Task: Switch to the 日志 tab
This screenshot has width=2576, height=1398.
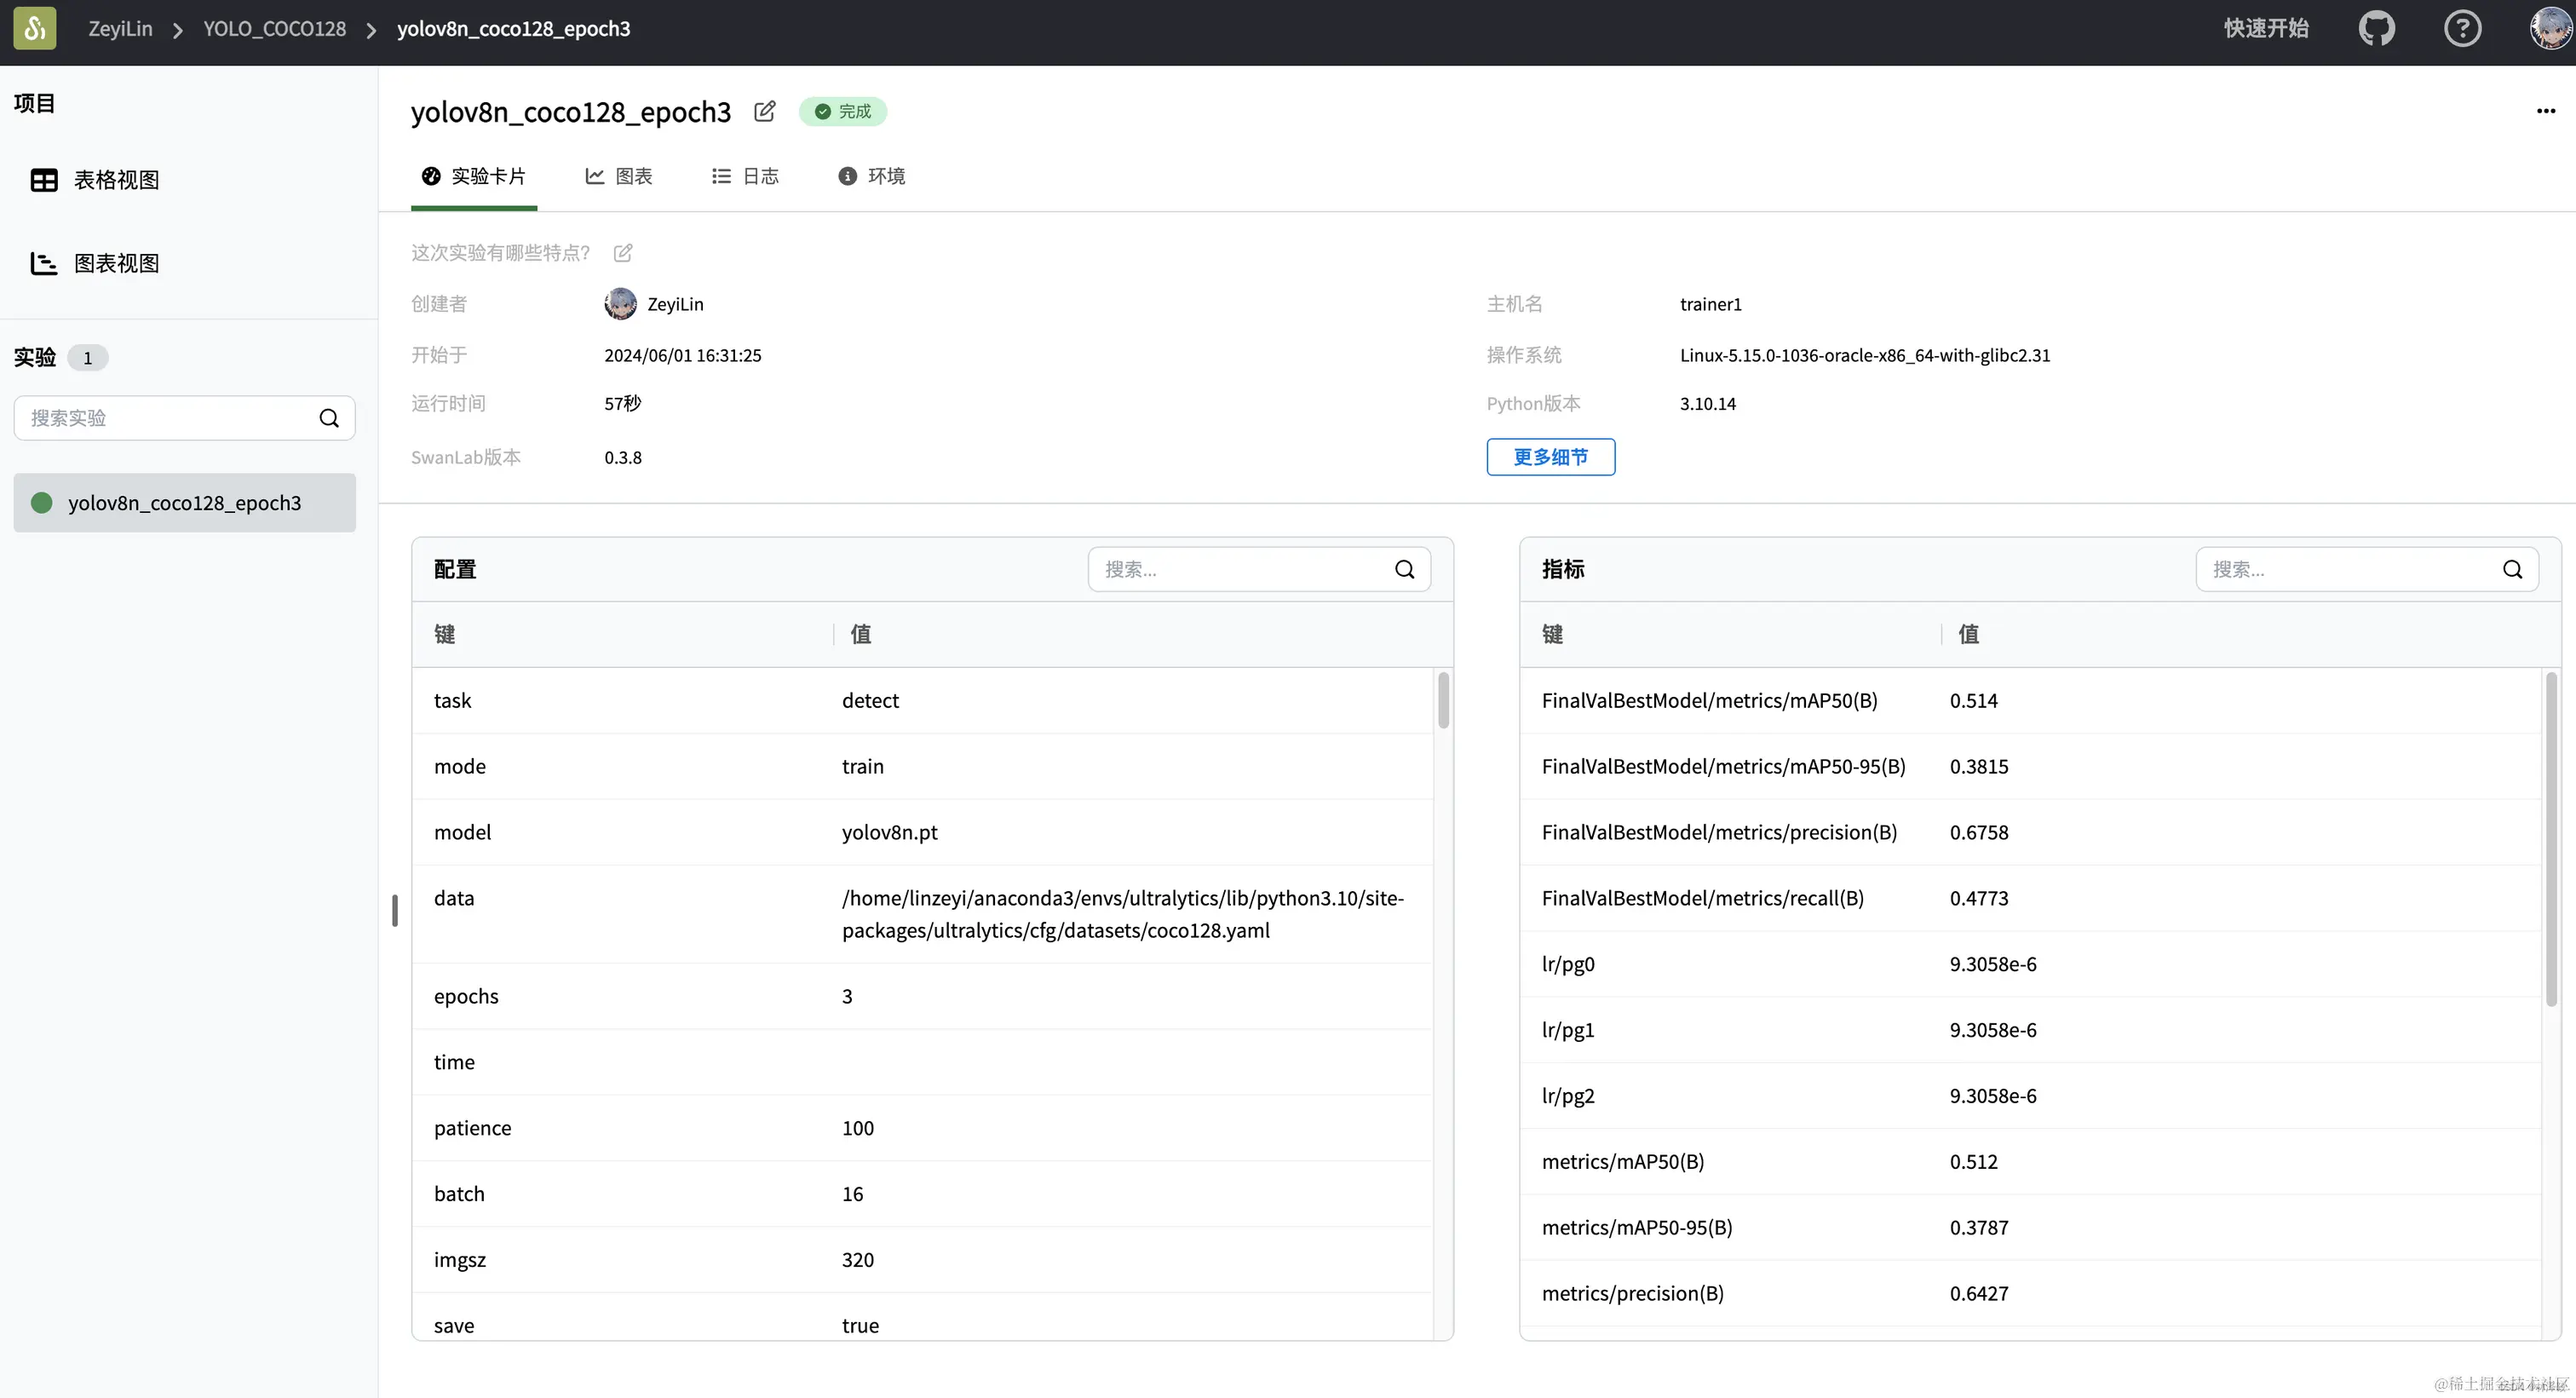Action: pyautogui.click(x=745, y=176)
